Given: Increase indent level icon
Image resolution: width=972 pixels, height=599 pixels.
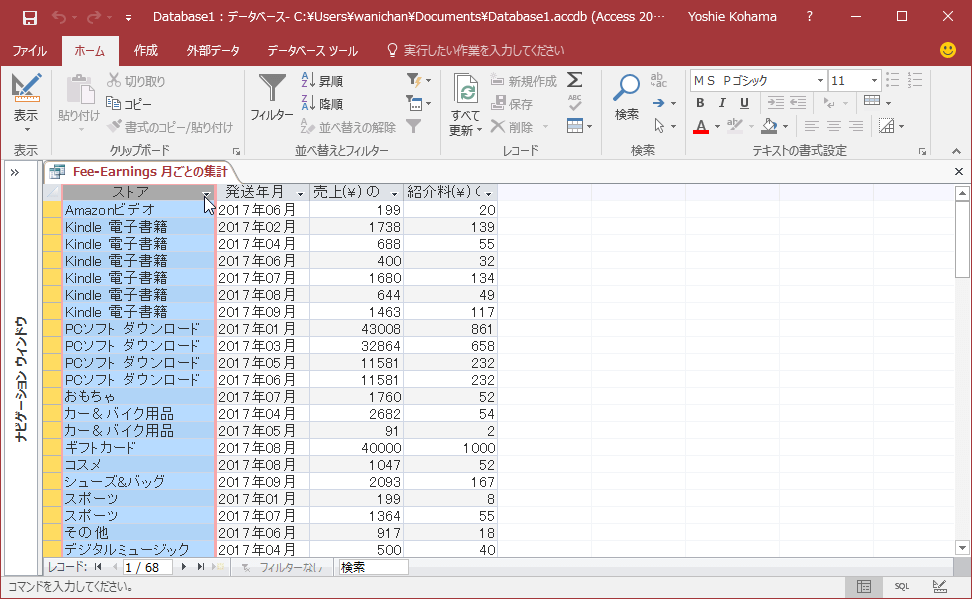Looking at the screenshot, I should point(775,103).
